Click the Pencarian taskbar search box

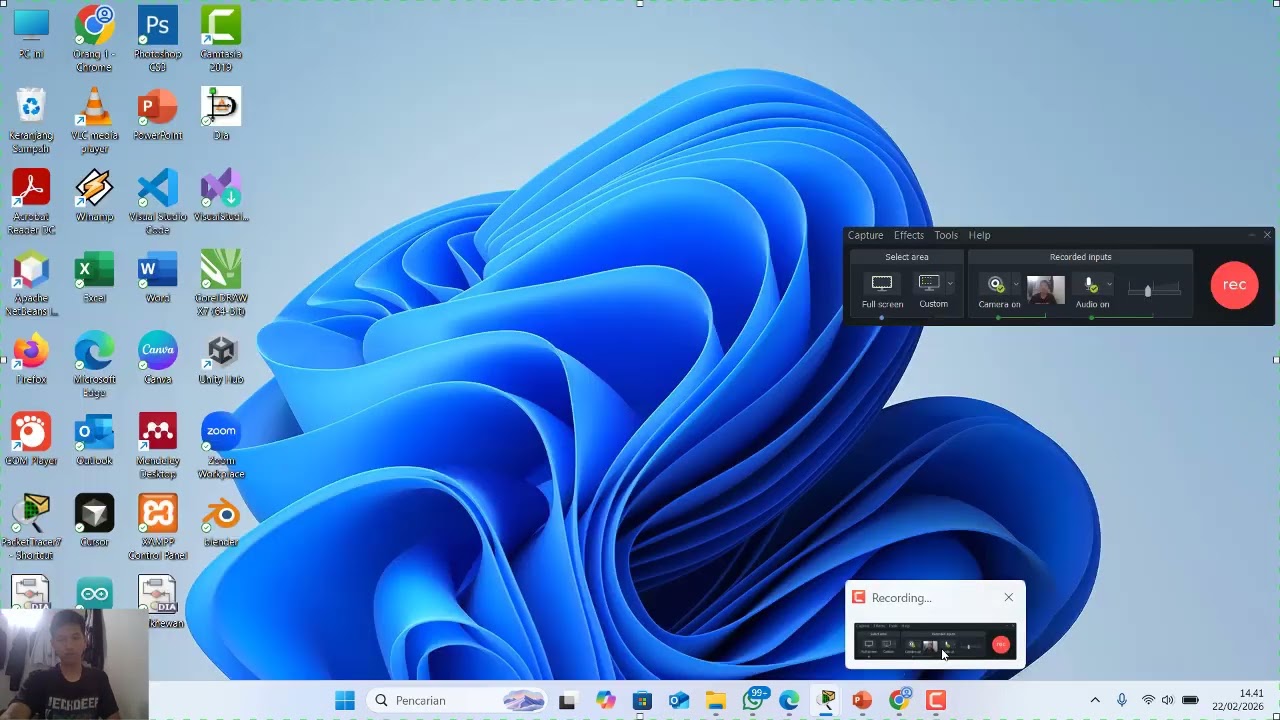[x=456, y=700]
